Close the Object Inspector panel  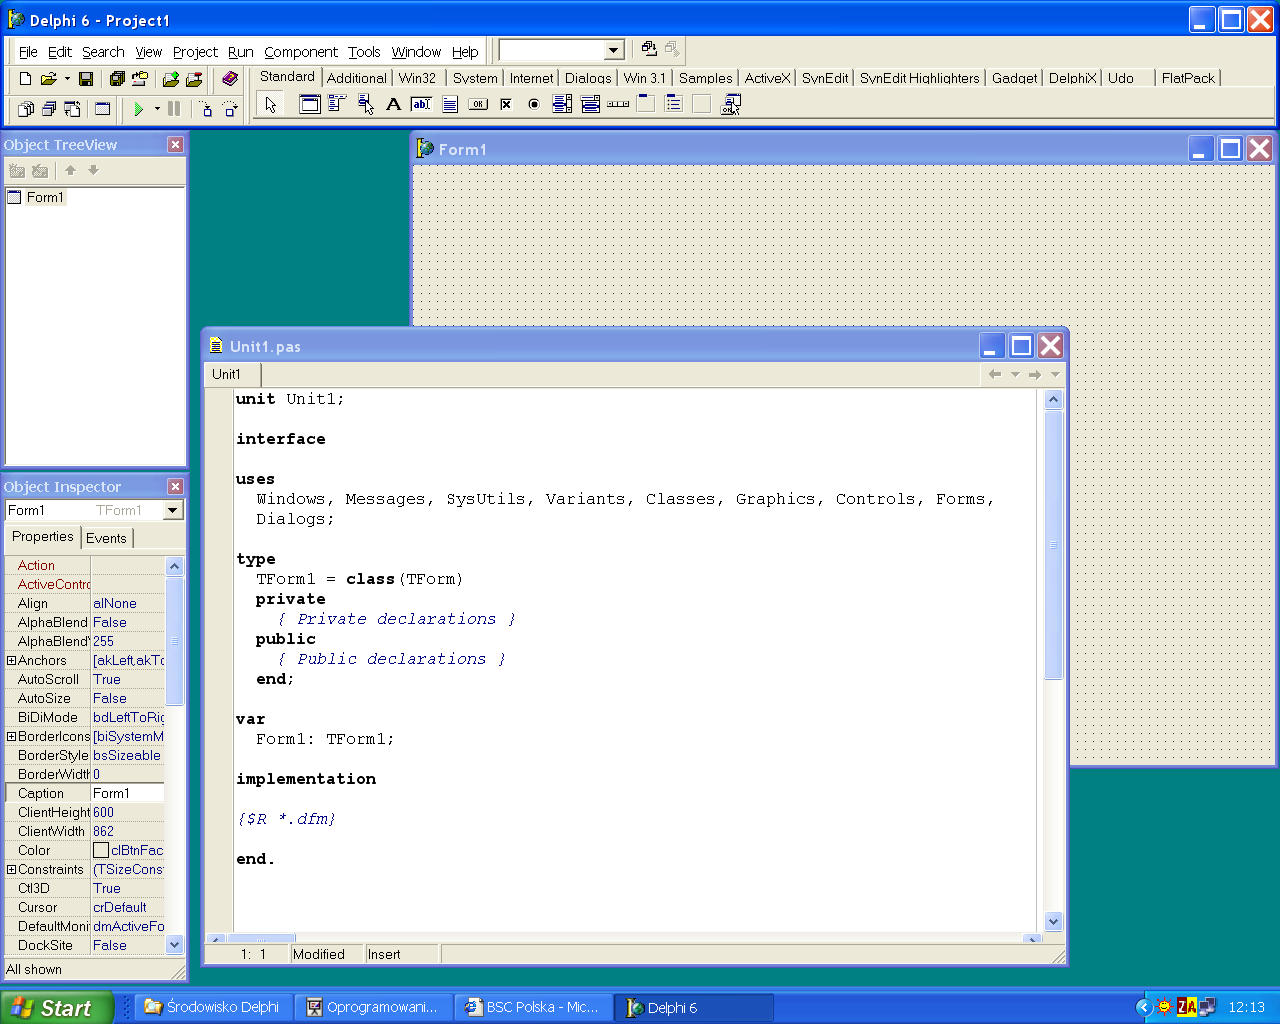pyautogui.click(x=175, y=486)
